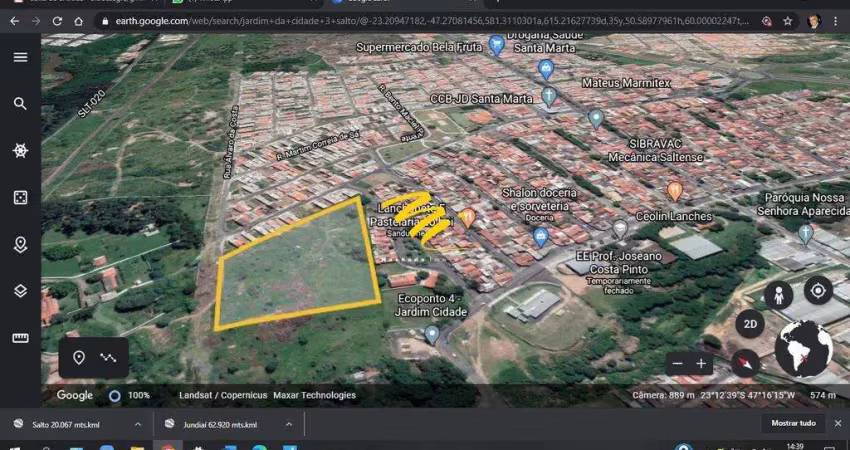Click the 574 m elevation readout
This screenshot has height=450, width=850.
(x=823, y=395)
